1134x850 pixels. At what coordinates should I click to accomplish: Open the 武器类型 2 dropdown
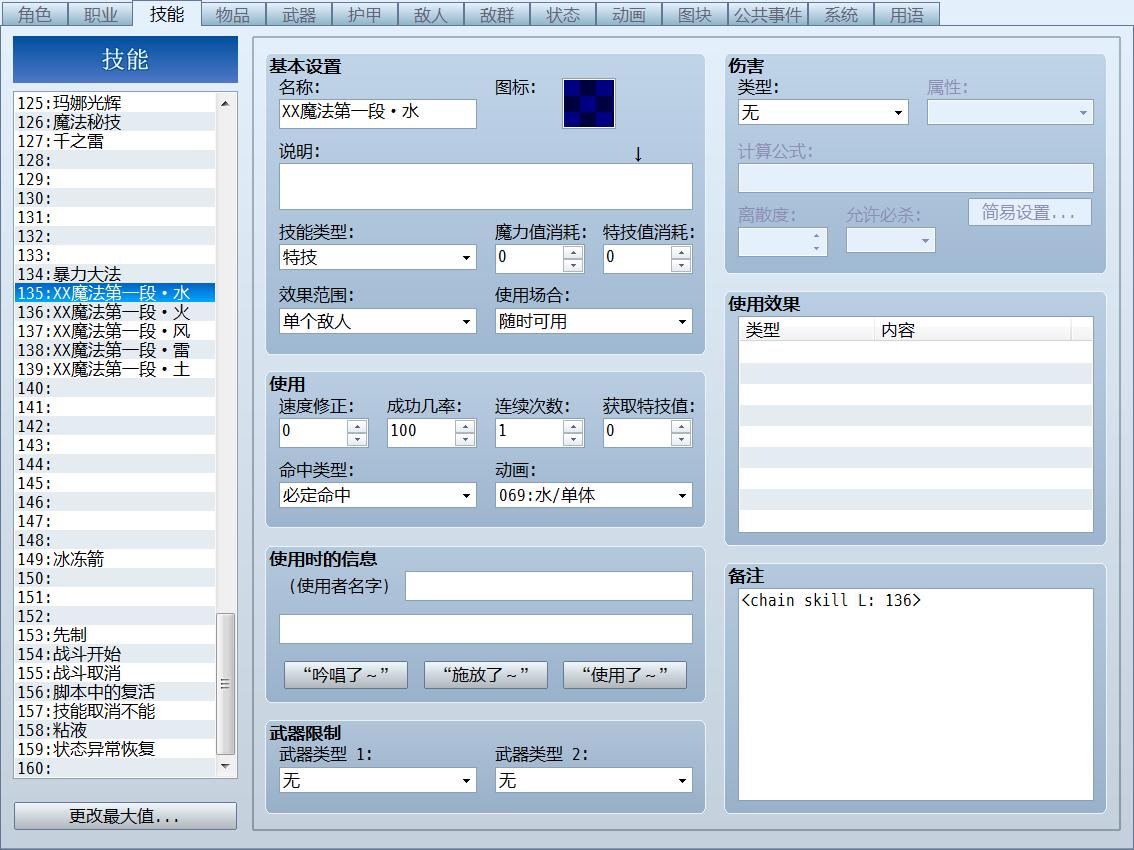(594, 780)
